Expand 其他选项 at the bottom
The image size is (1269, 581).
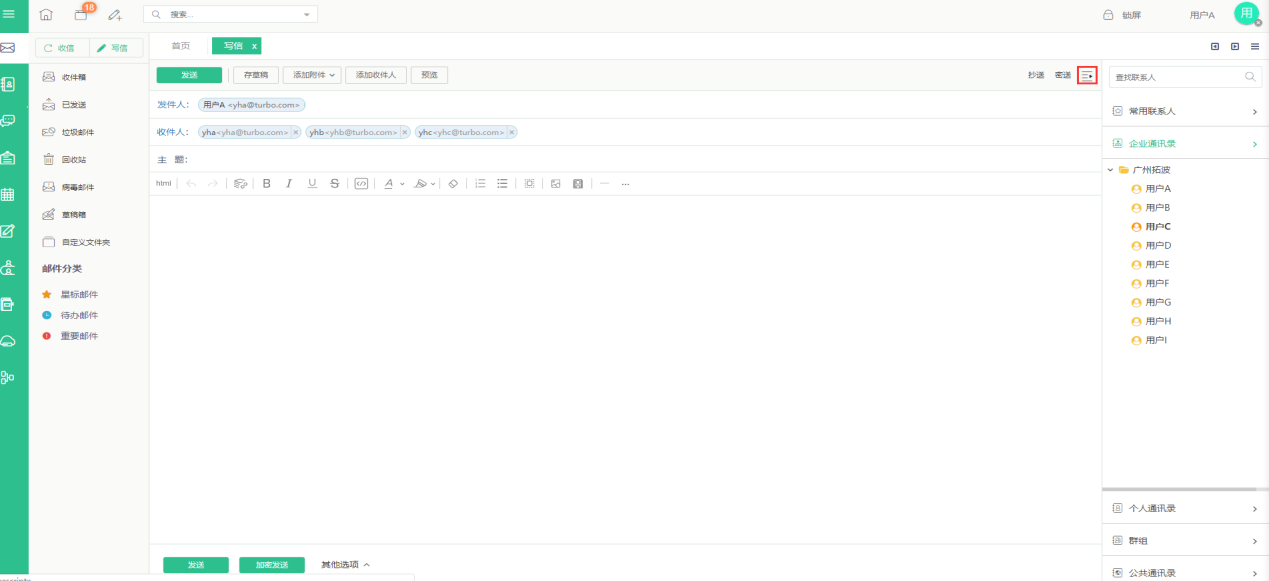(345, 565)
